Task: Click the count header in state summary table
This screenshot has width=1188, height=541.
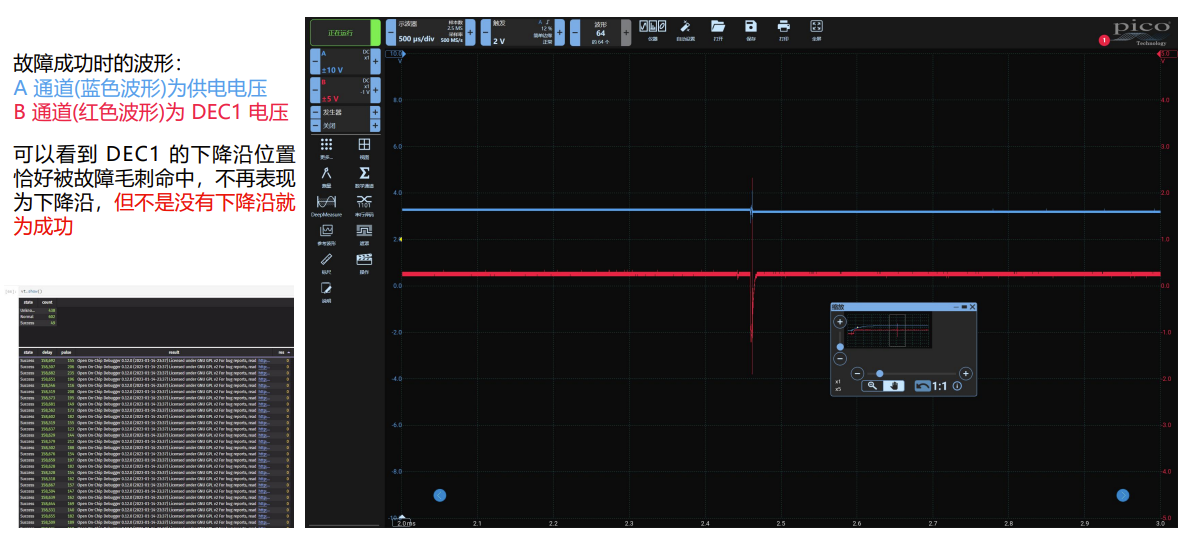Action: coord(47,302)
